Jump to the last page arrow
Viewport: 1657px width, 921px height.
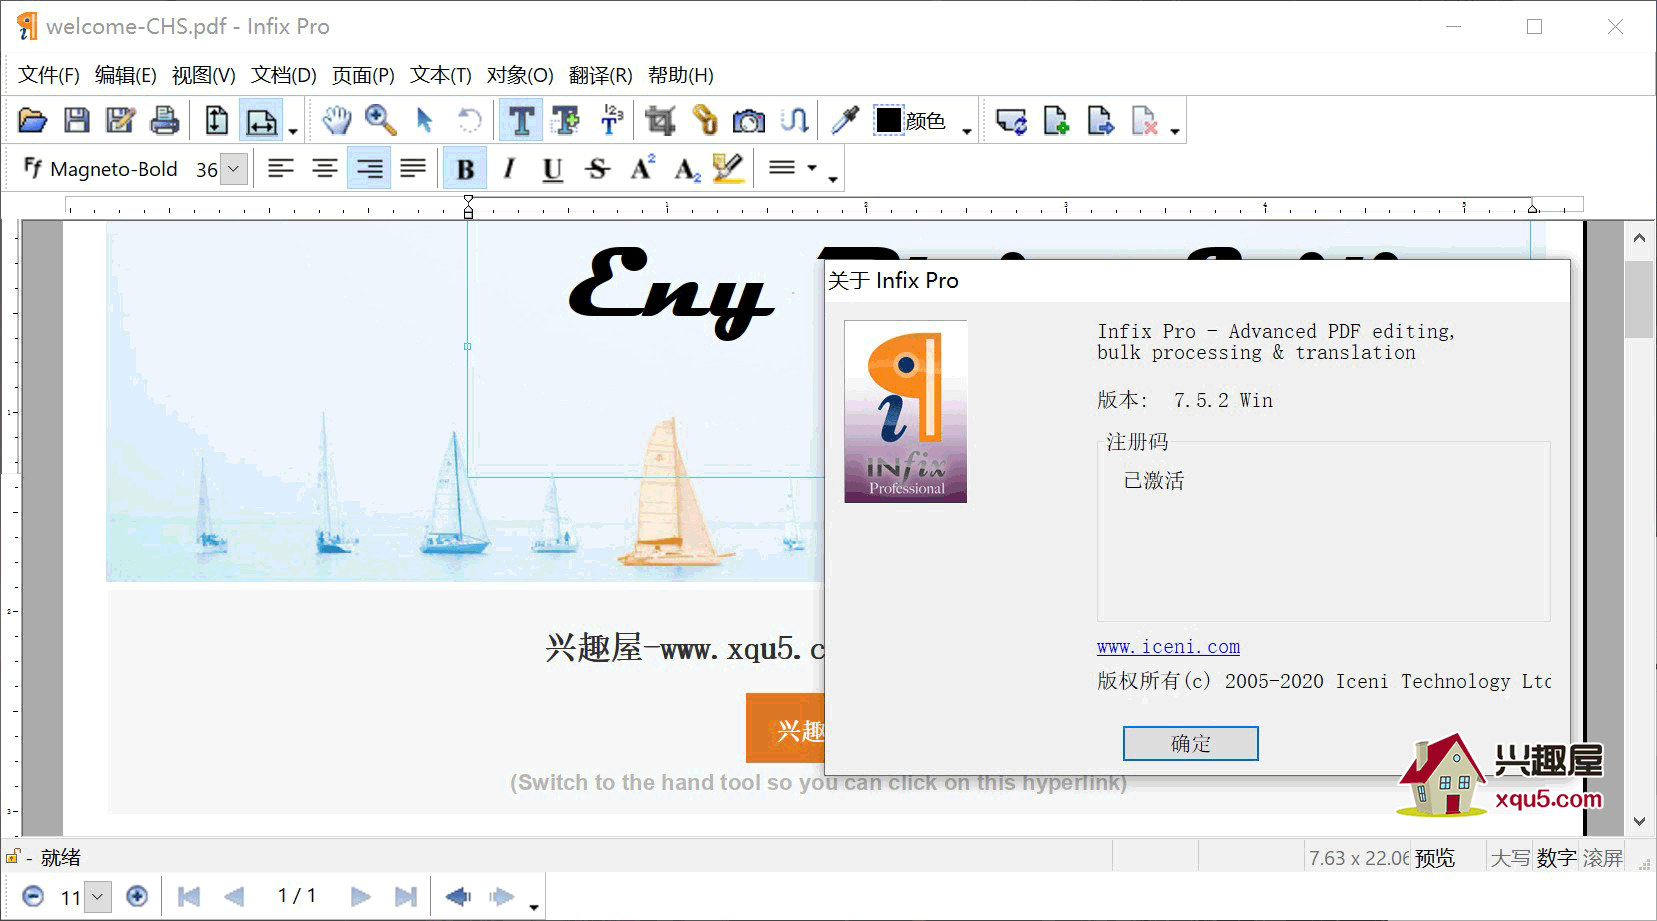click(405, 897)
